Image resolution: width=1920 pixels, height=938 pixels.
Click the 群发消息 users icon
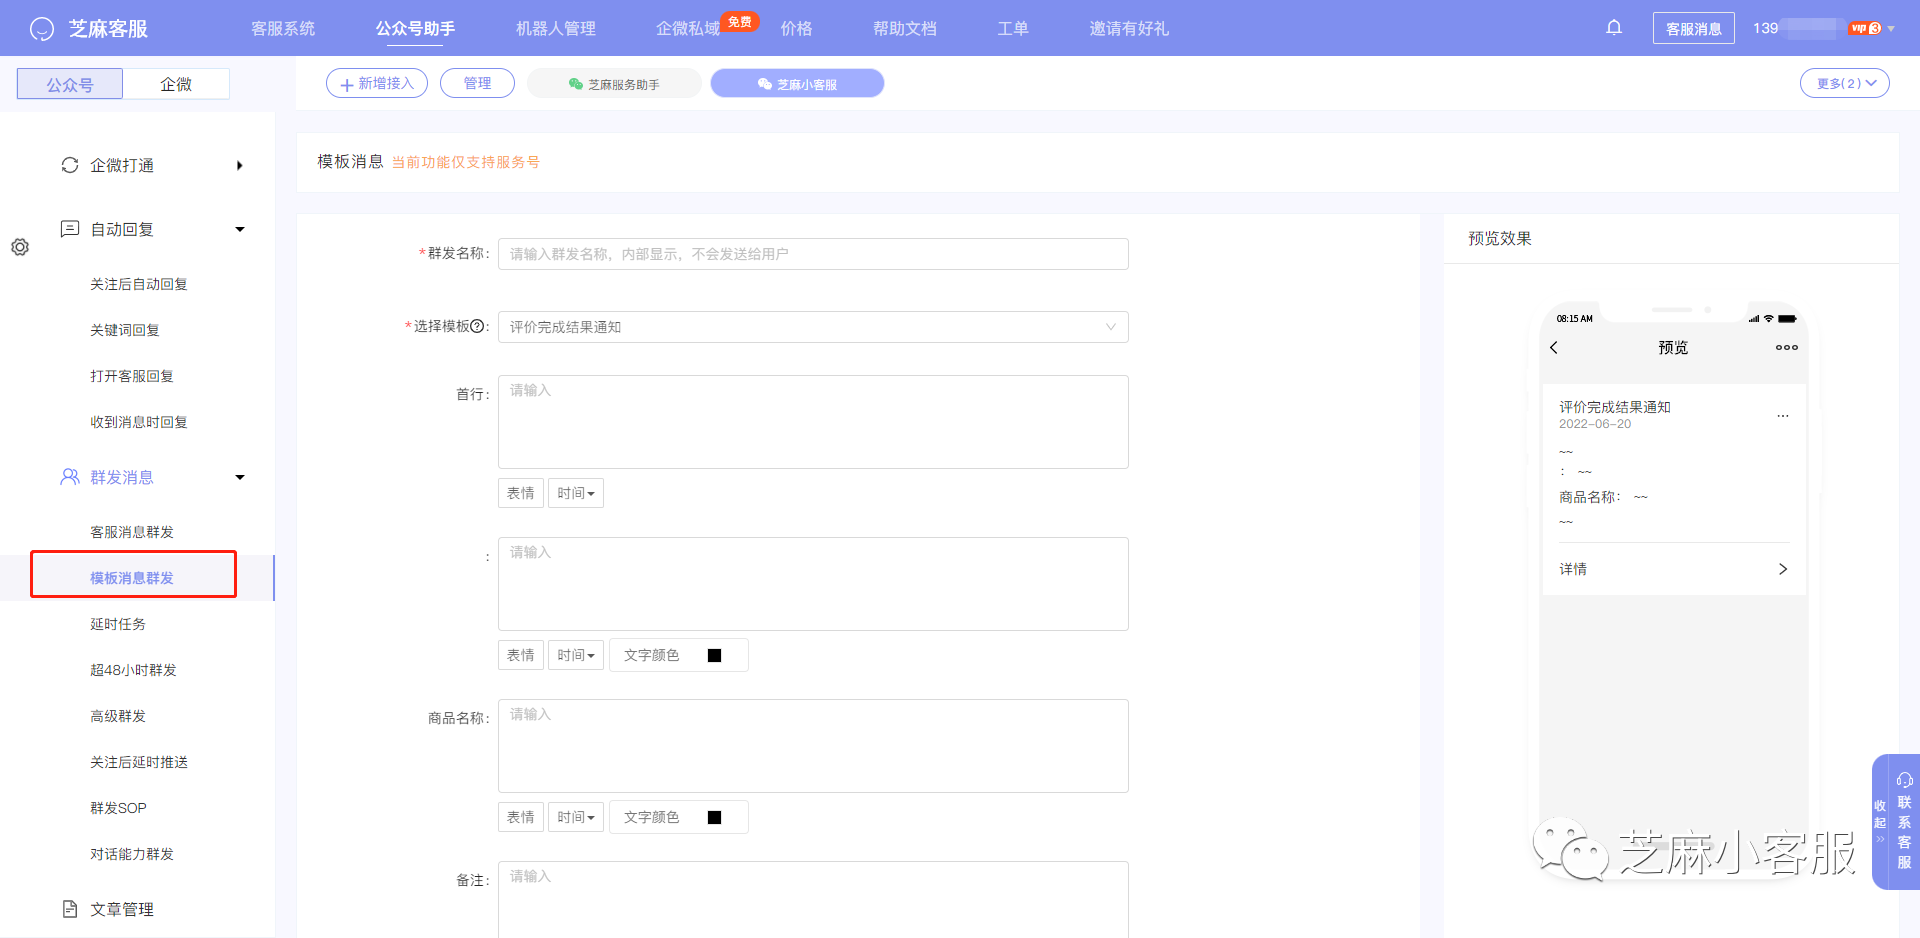[70, 477]
